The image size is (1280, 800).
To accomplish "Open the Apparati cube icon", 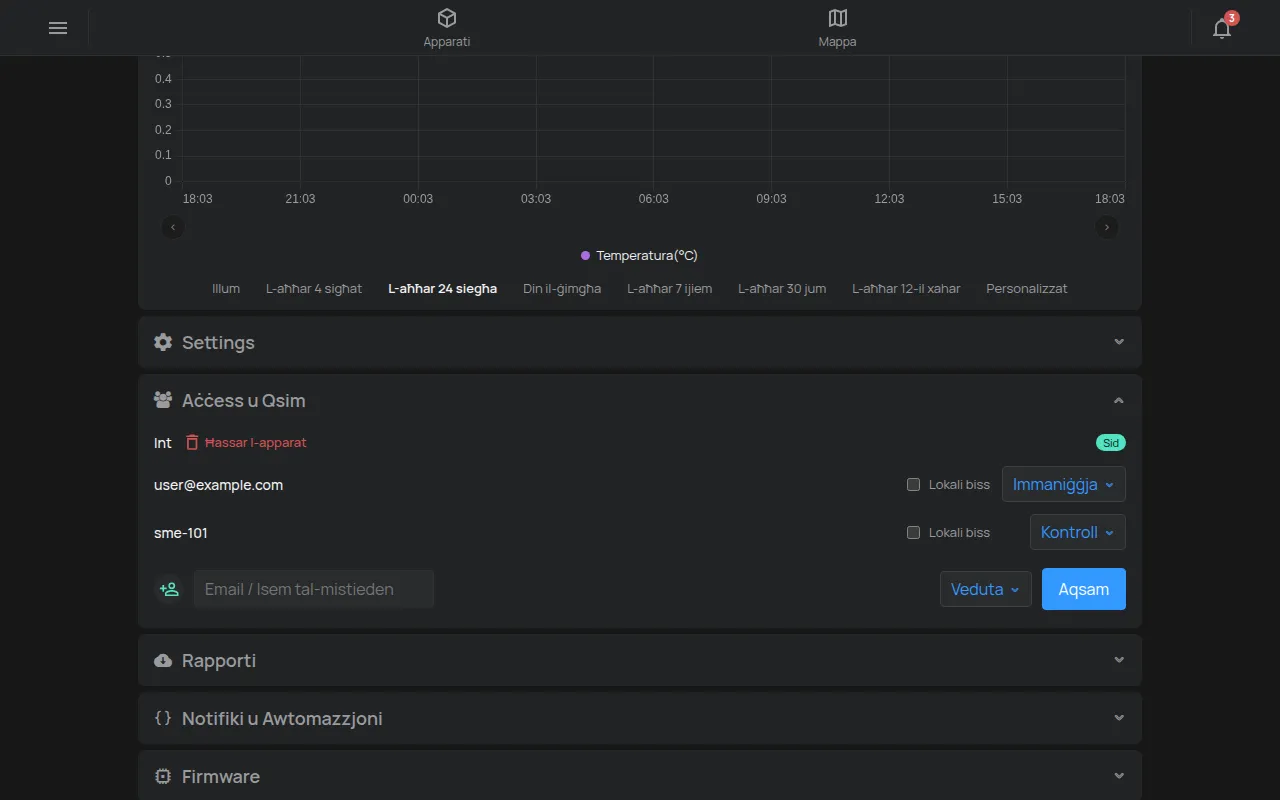I will tap(447, 18).
